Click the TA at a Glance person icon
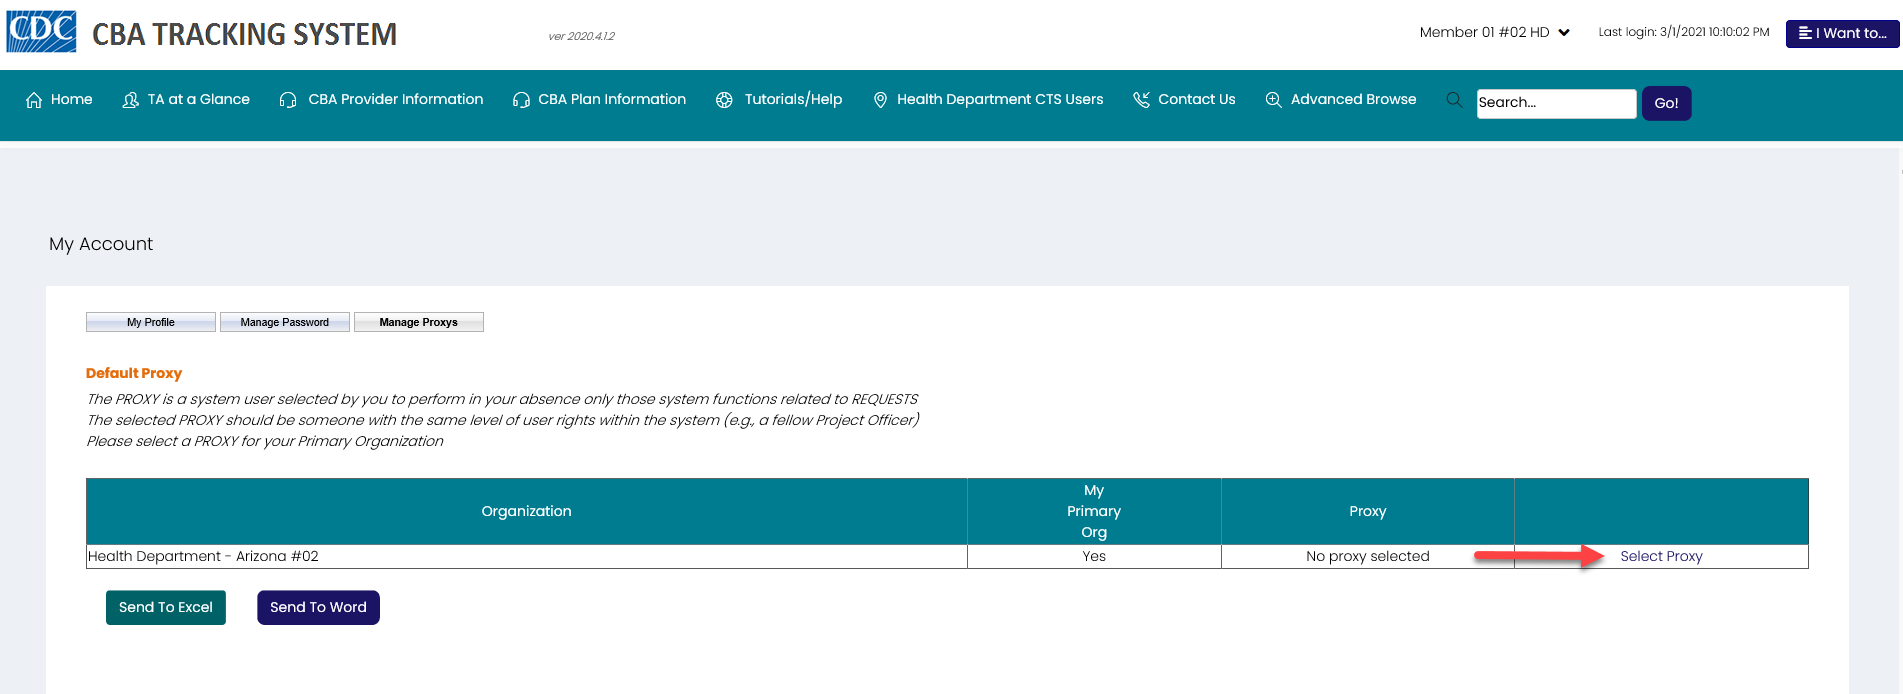The width and height of the screenshot is (1903, 694). point(130,100)
